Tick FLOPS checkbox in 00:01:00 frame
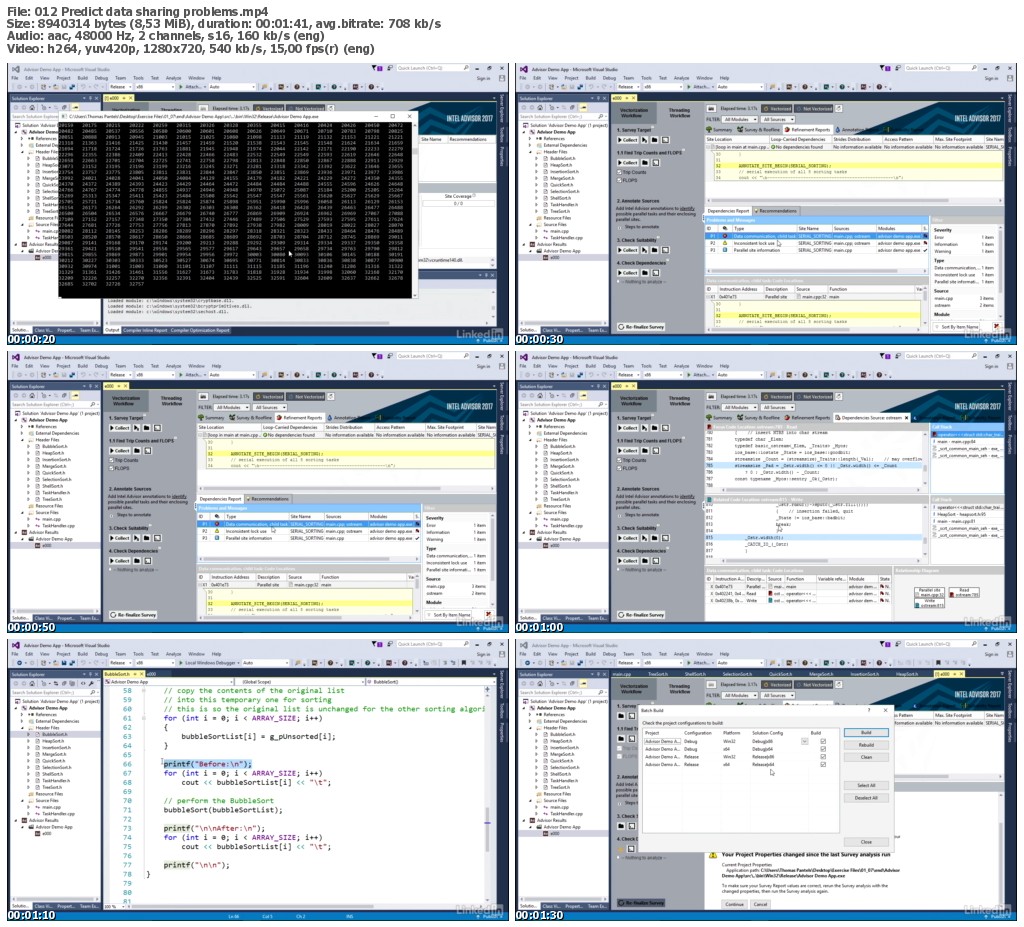 [x=619, y=468]
